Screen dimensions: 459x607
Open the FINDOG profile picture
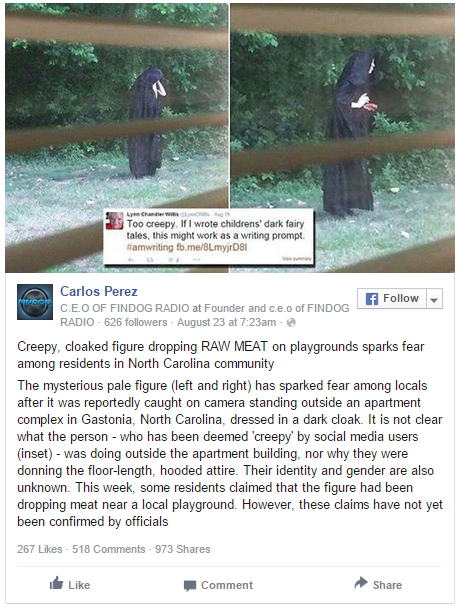[35, 302]
